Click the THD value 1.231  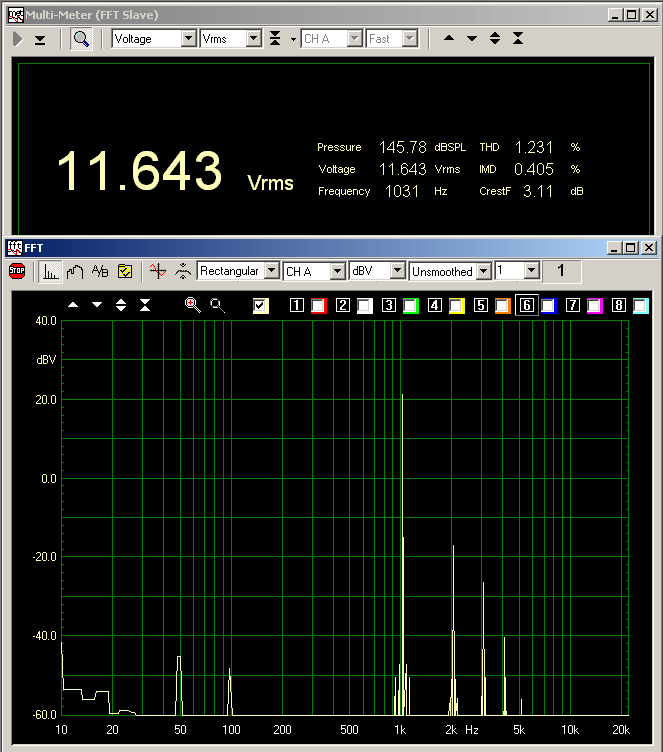click(534, 147)
